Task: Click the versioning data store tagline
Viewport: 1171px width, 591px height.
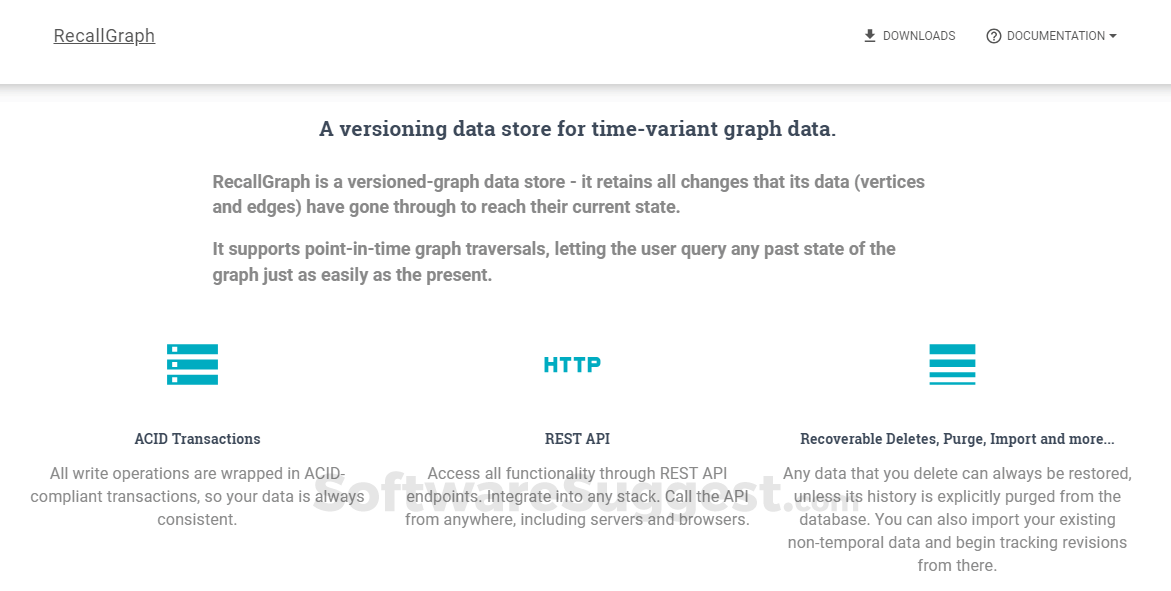Action: click(x=577, y=129)
